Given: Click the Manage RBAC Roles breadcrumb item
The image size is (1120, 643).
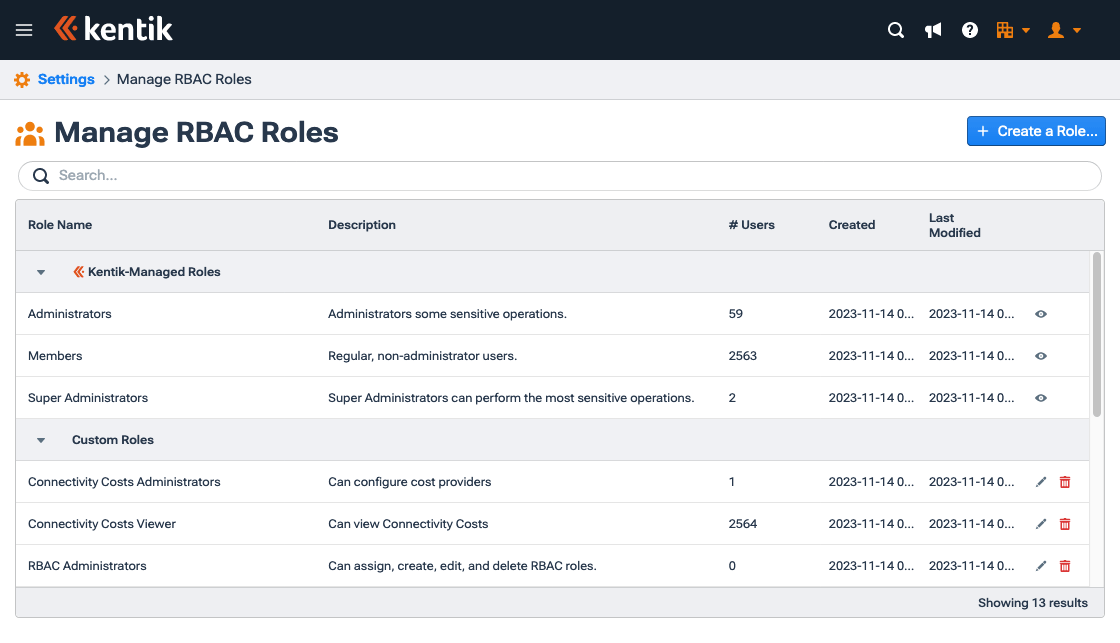Looking at the screenshot, I should click(x=183, y=79).
